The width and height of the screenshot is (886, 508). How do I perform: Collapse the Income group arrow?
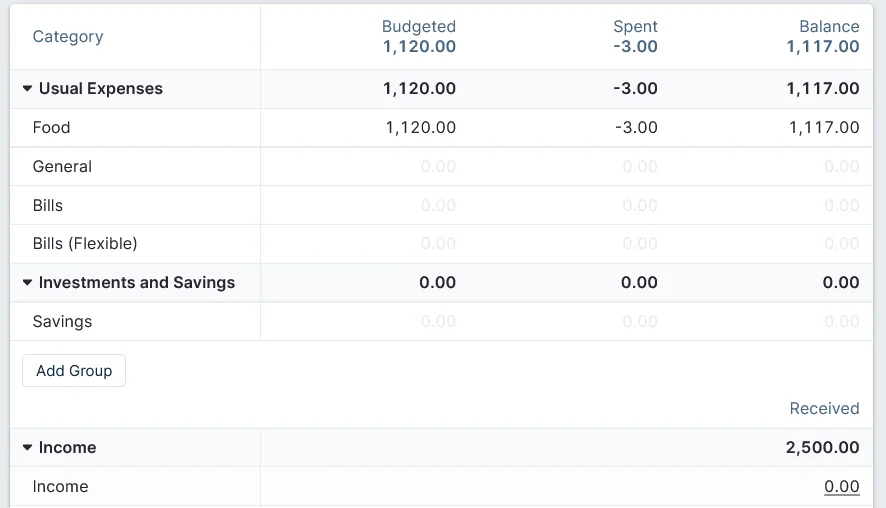[27, 448]
